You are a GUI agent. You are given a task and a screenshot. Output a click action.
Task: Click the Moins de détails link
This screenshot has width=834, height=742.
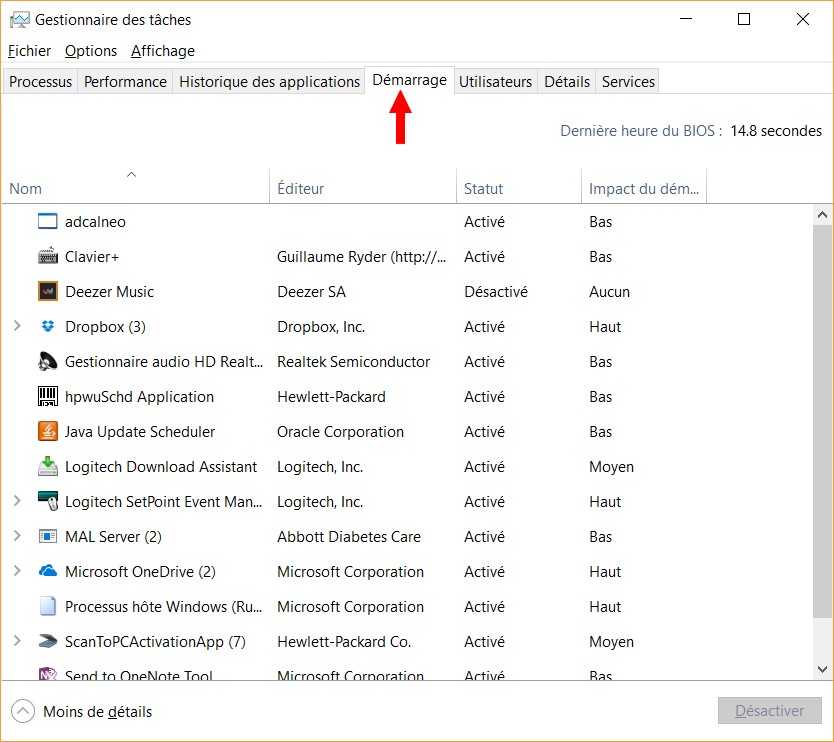pos(97,712)
